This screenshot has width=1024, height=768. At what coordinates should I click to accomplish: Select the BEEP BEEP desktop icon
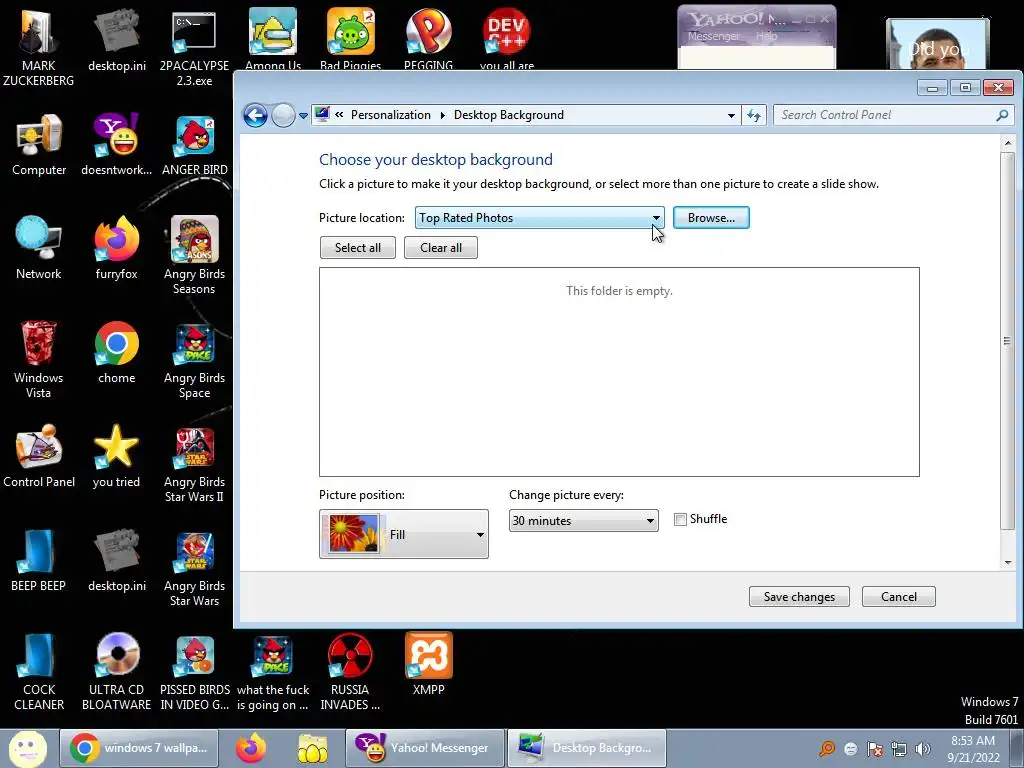[x=39, y=560]
